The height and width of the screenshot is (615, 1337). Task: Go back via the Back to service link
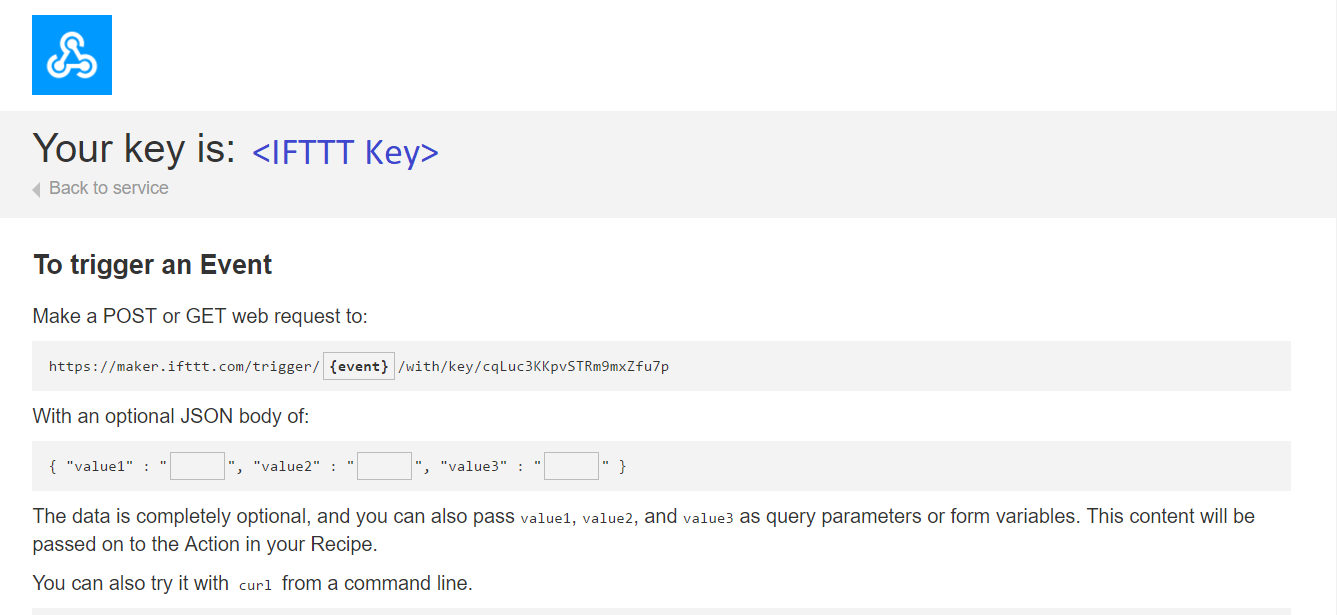pos(108,188)
